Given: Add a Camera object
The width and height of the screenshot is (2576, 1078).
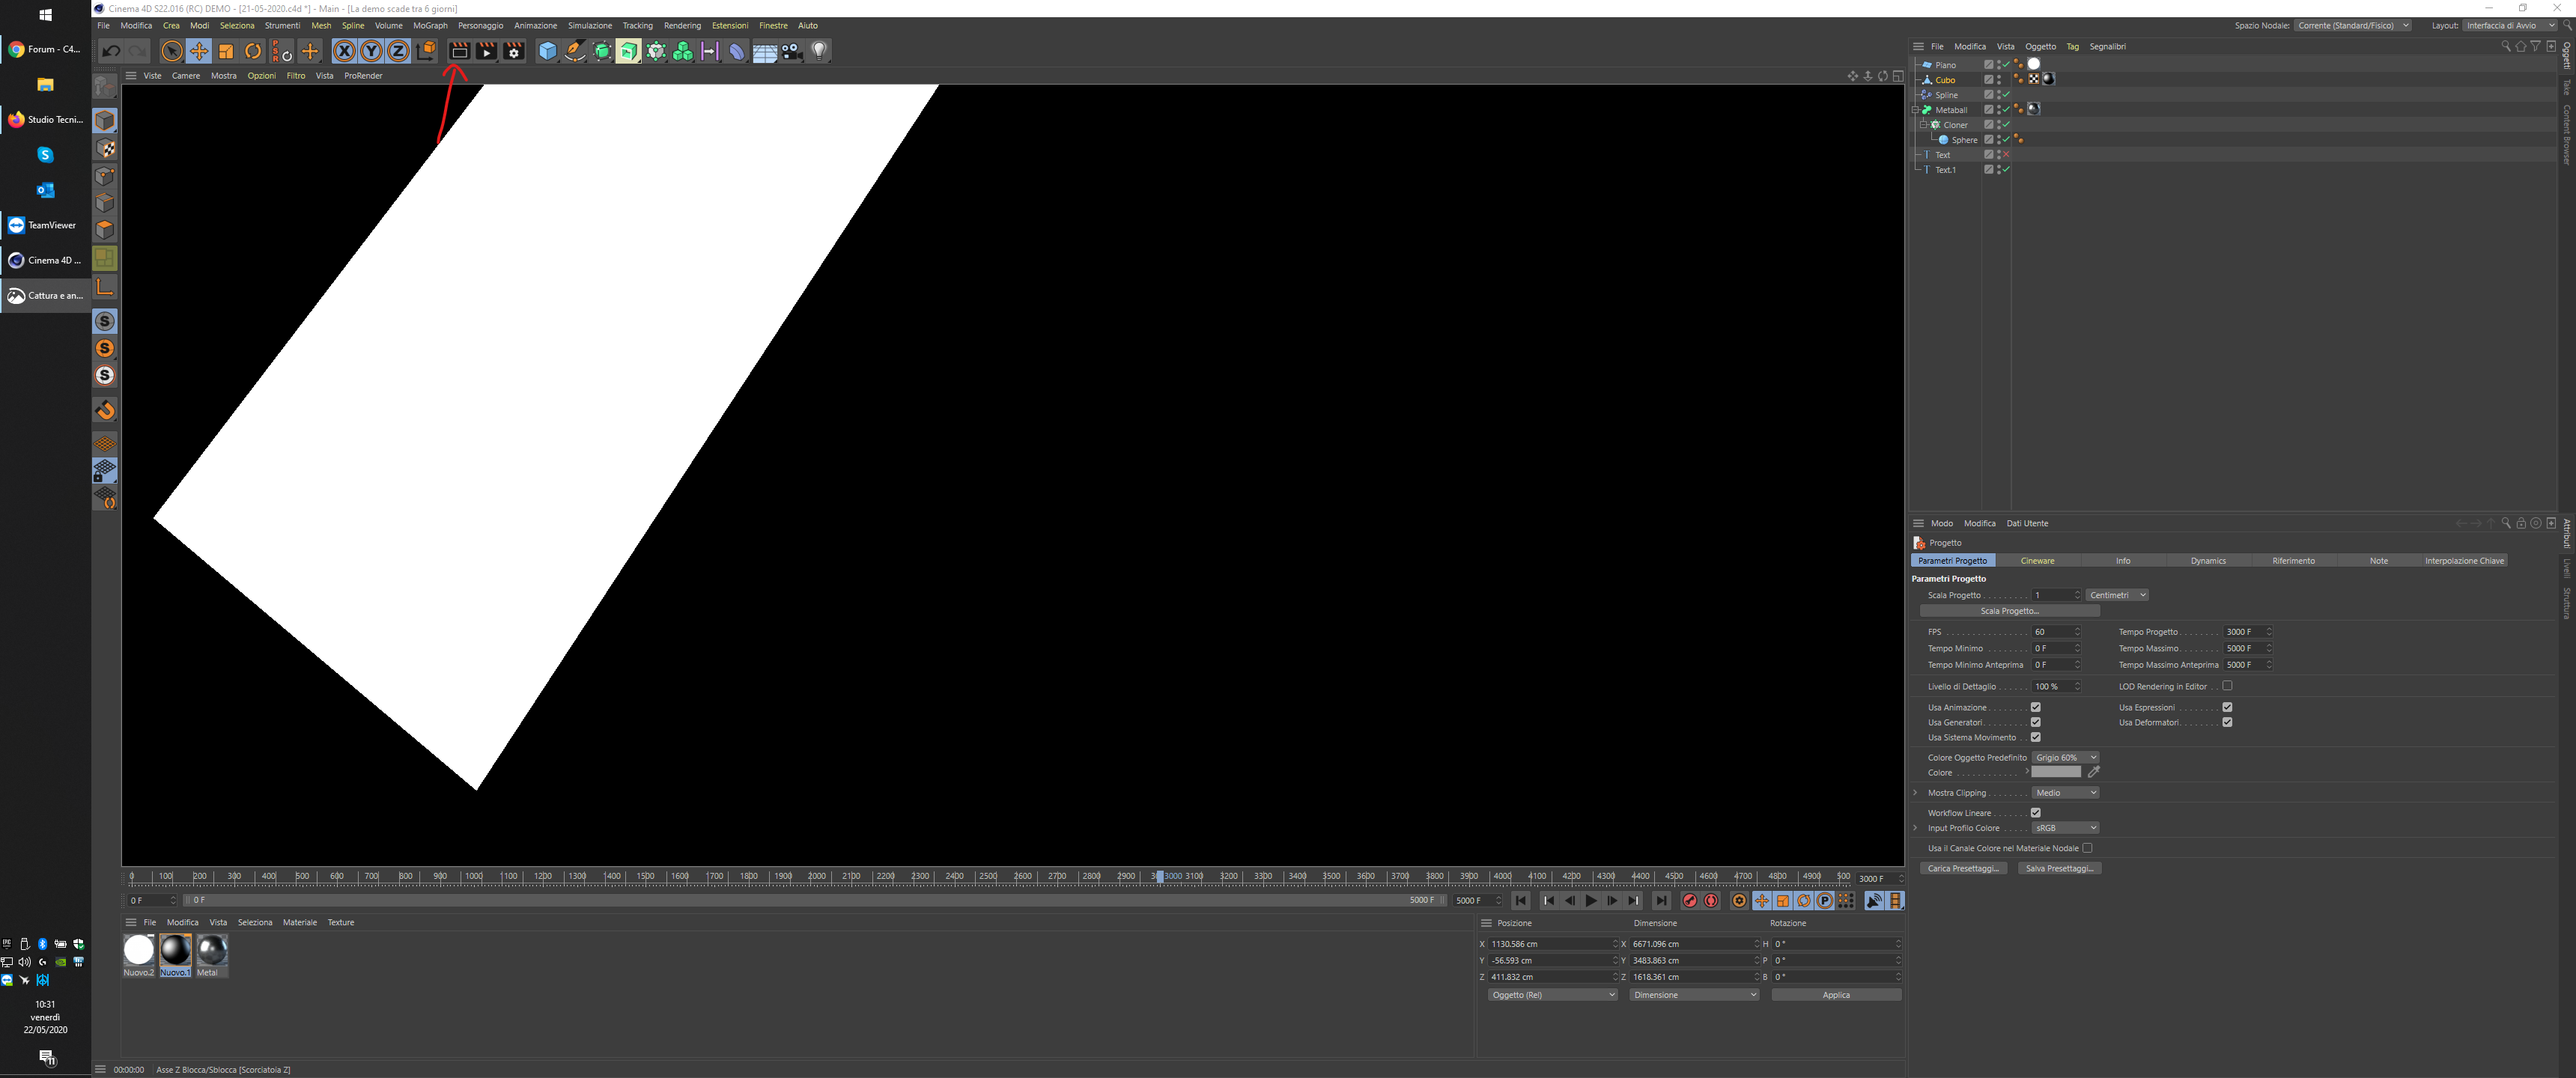Looking at the screenshot, I should coord(792,51).
